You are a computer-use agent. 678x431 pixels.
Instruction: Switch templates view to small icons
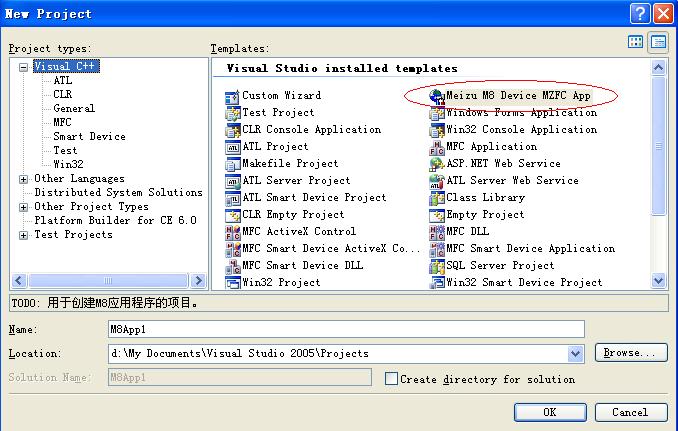tap(659, 42)
